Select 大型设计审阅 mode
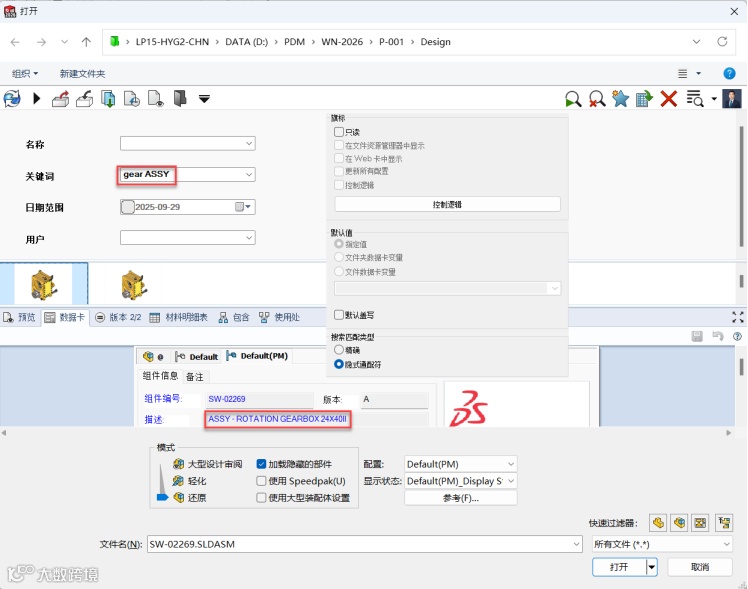Image resolution: width=748 pixels, height=589 pixels. (x=208, y=464)
